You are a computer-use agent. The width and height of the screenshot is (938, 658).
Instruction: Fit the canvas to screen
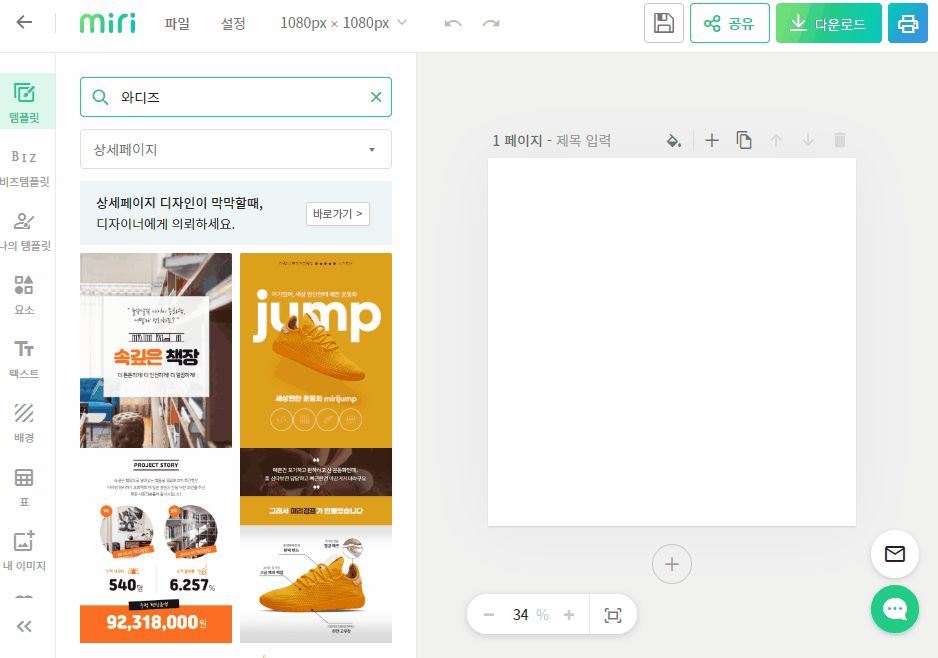(x=613, y=615)
